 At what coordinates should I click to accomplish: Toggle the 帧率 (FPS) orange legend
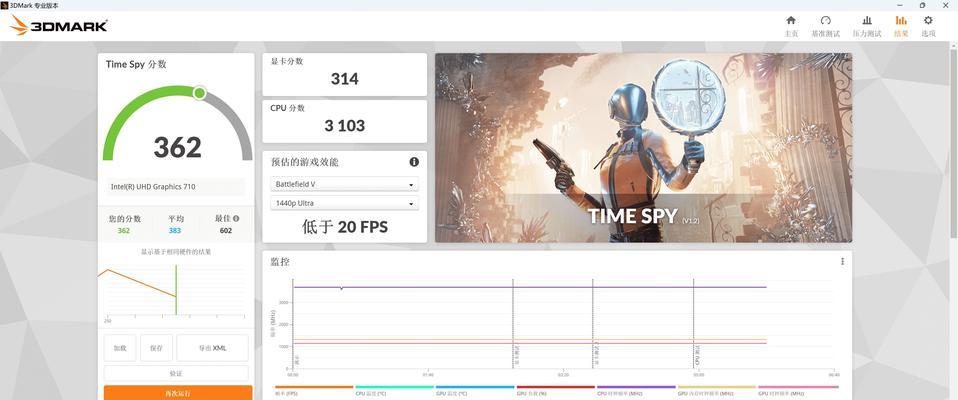point(314,391)
